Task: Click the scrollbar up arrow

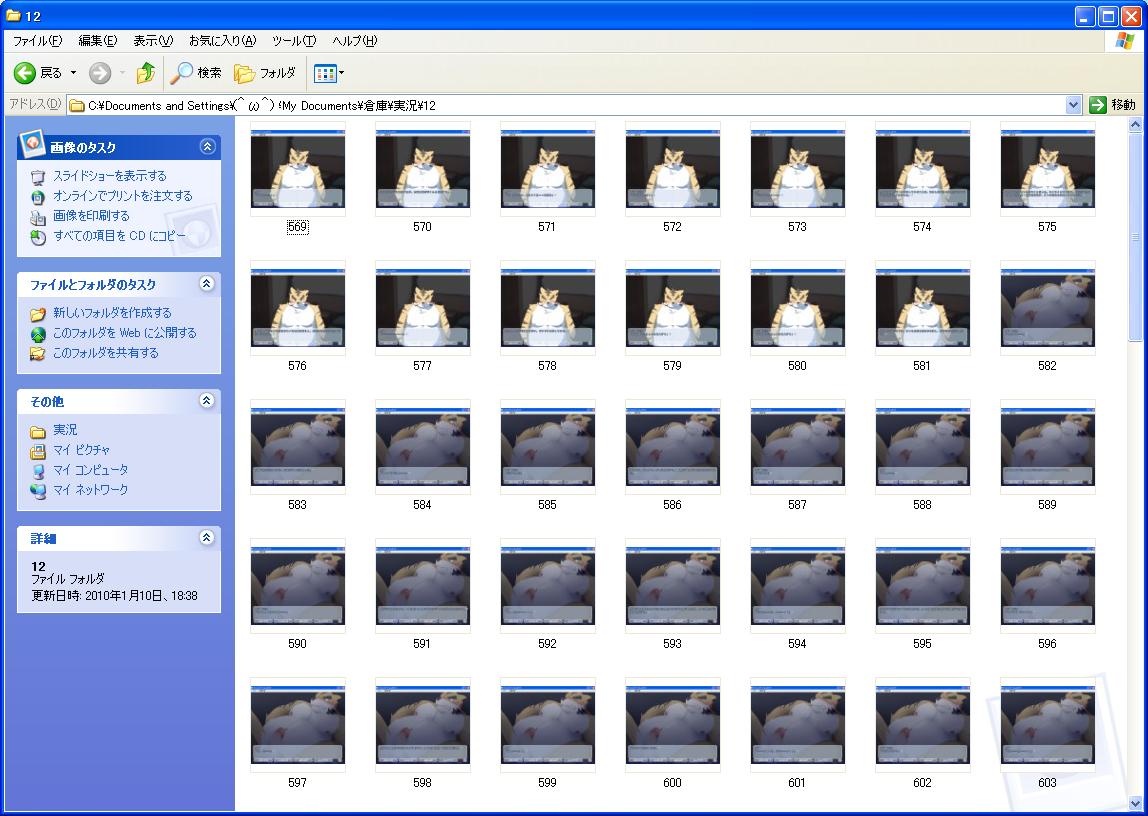Action: click(1136, 125)
